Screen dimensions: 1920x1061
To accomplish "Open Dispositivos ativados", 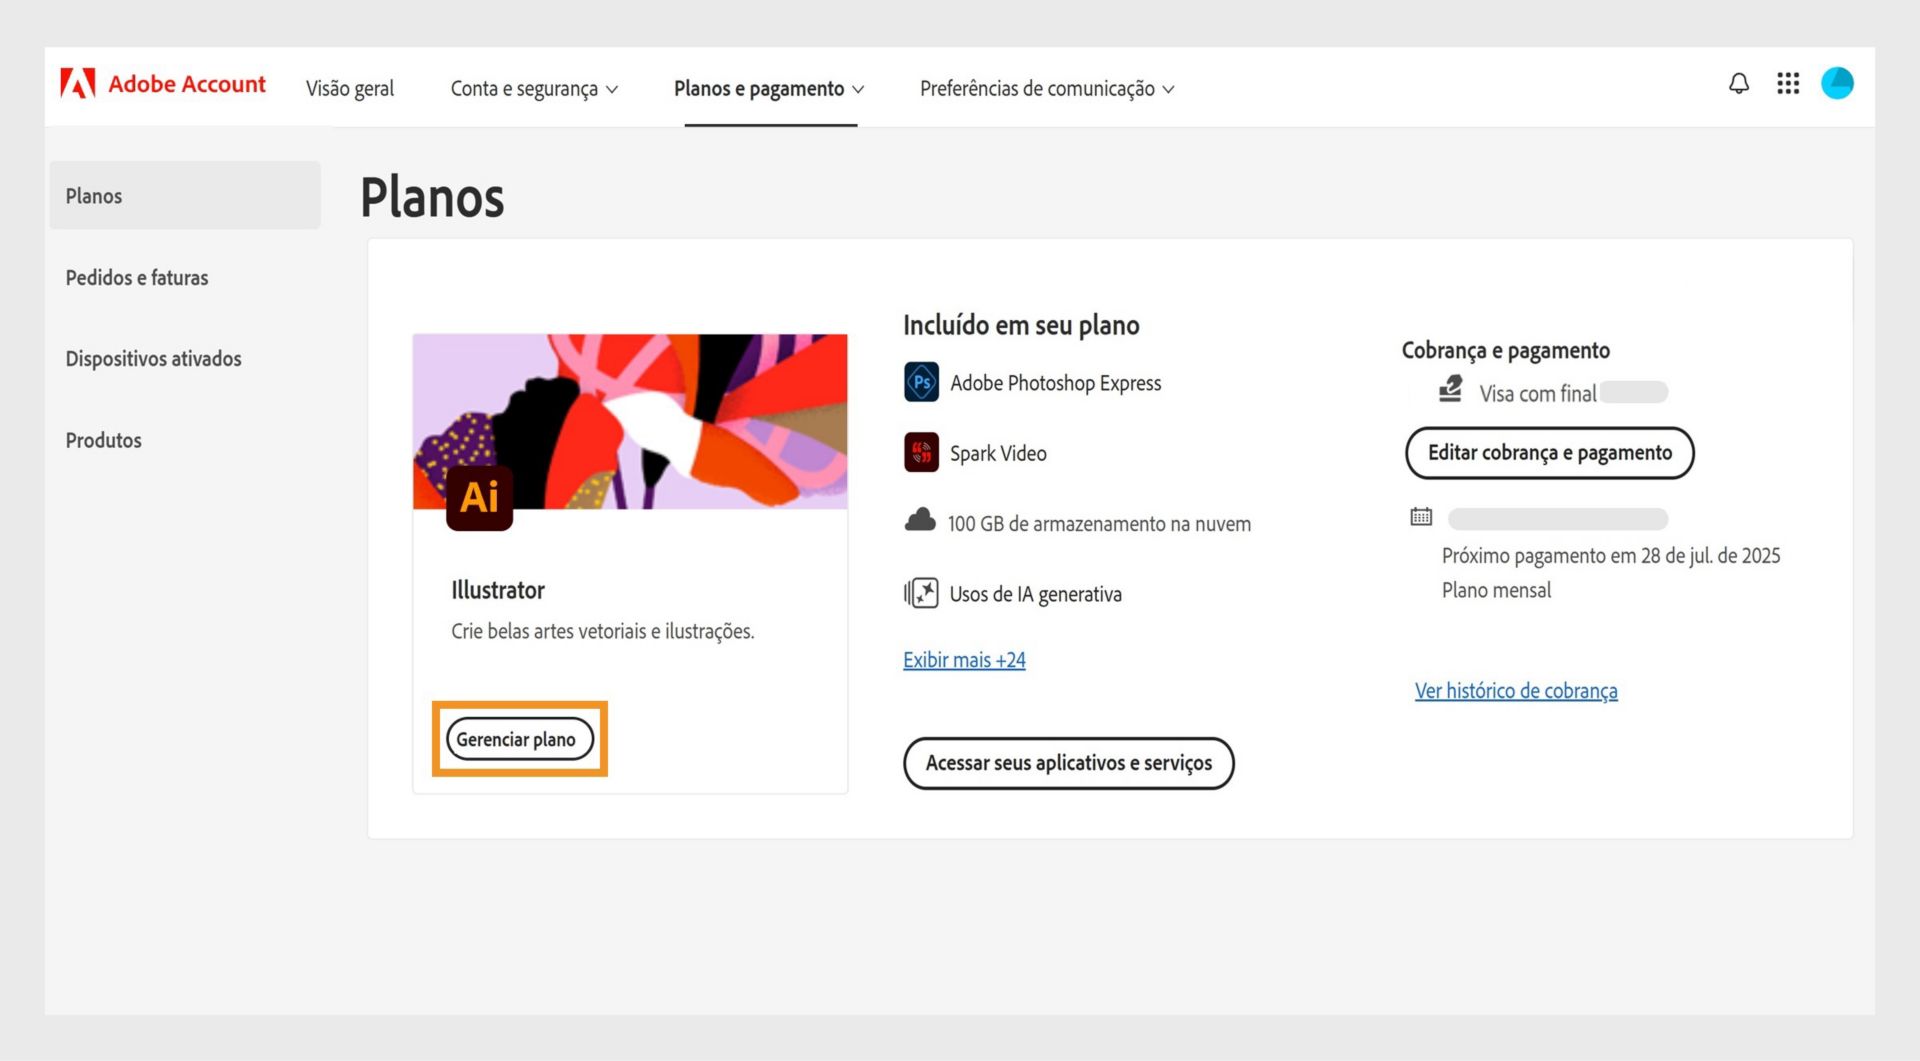I will [153, 359].
